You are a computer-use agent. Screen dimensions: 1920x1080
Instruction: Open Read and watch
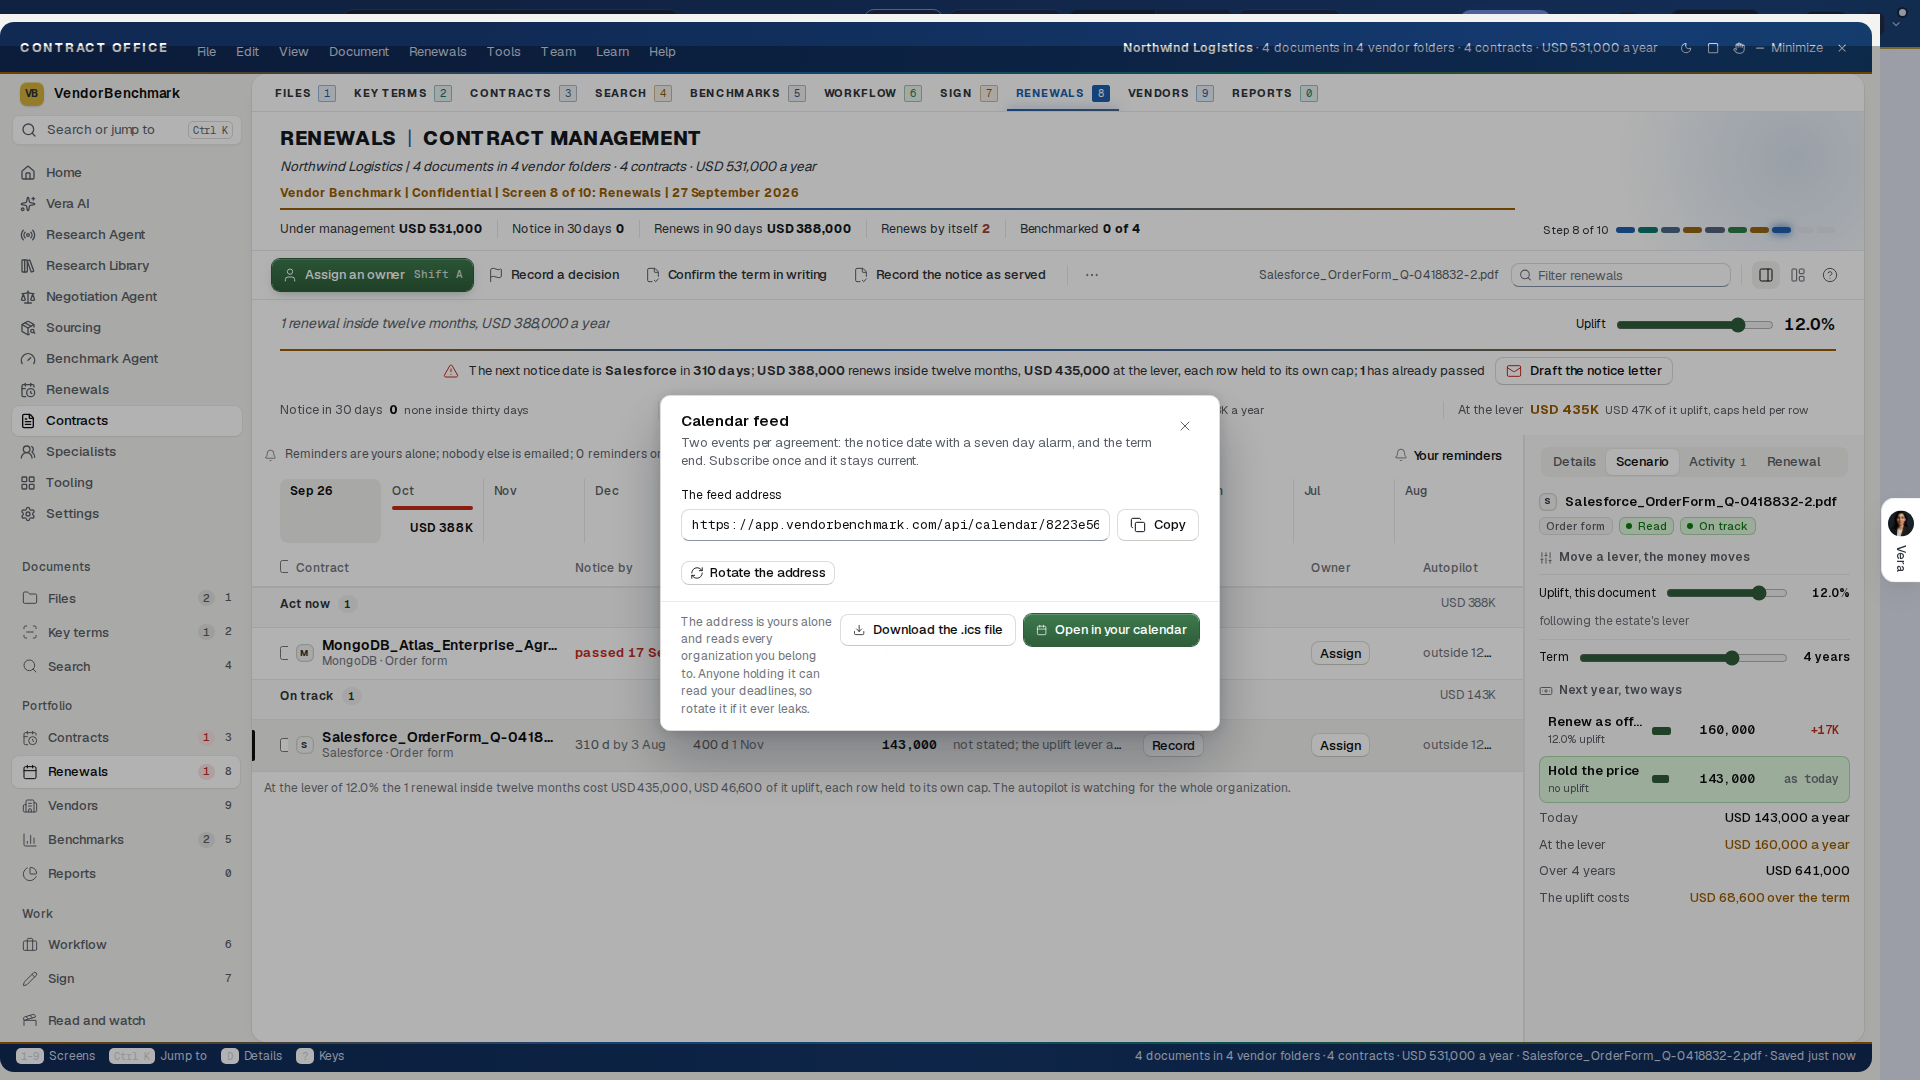126,1020
